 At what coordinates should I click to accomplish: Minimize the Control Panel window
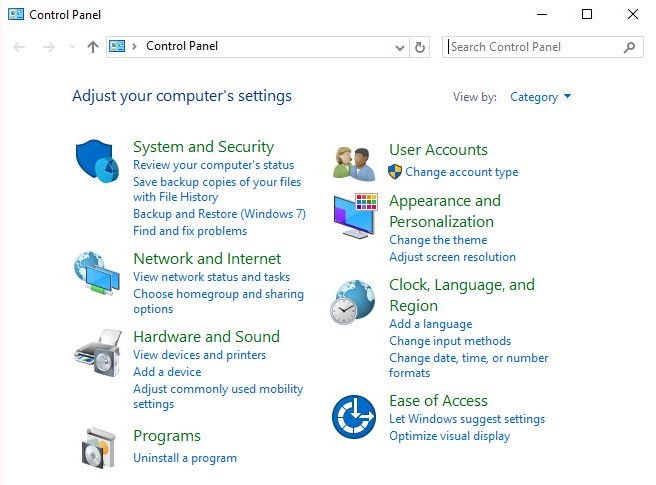coord(542,14)
